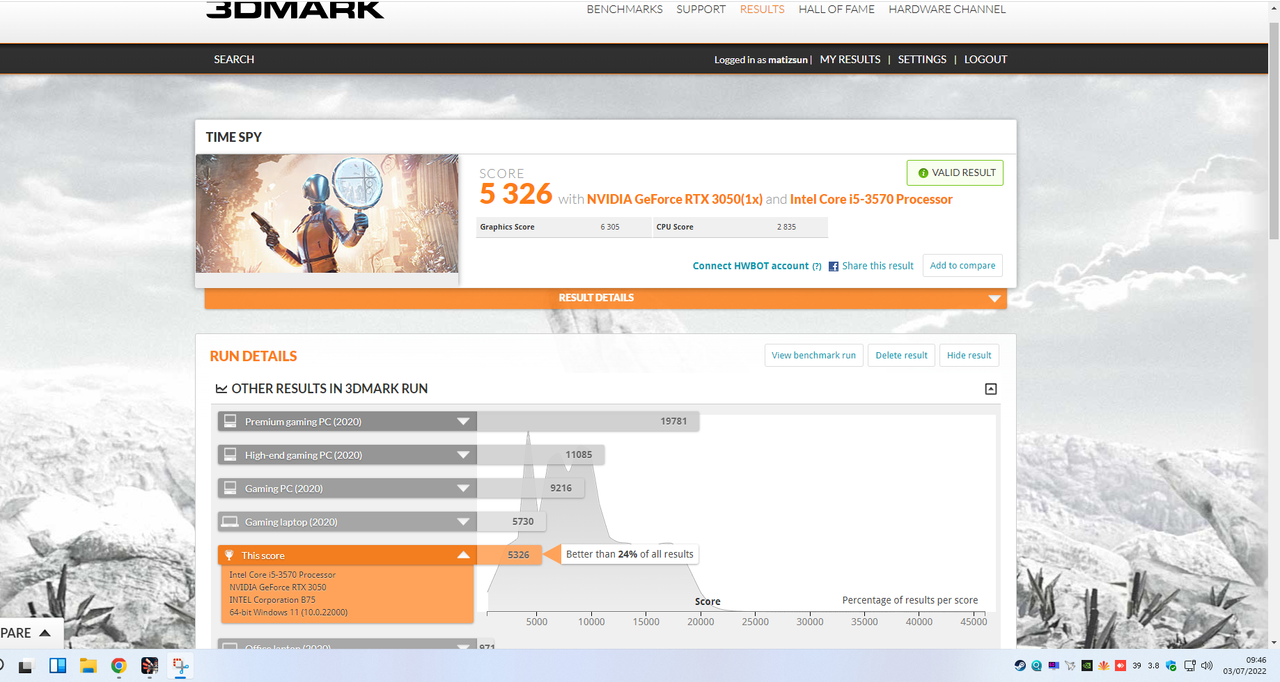This screenshot has width=1280, height=682.
Task: Open account Settings link
Action: click(922, 59)
